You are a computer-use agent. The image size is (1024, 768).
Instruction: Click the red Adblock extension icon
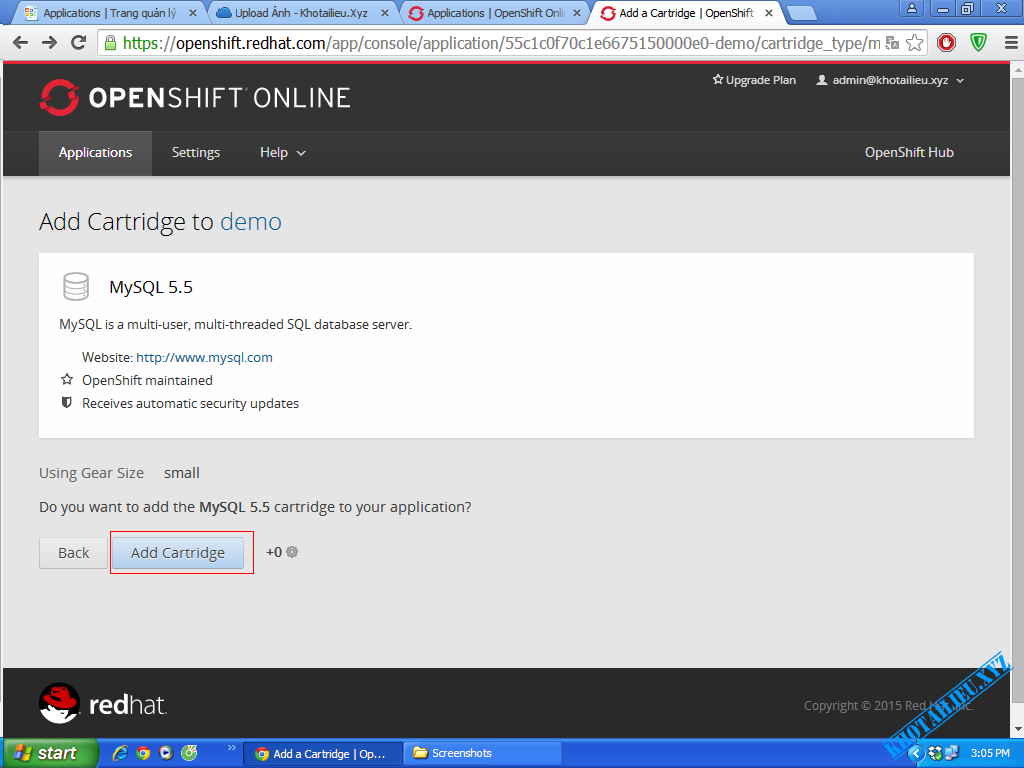pyautogui.click(x=946, y=43)
